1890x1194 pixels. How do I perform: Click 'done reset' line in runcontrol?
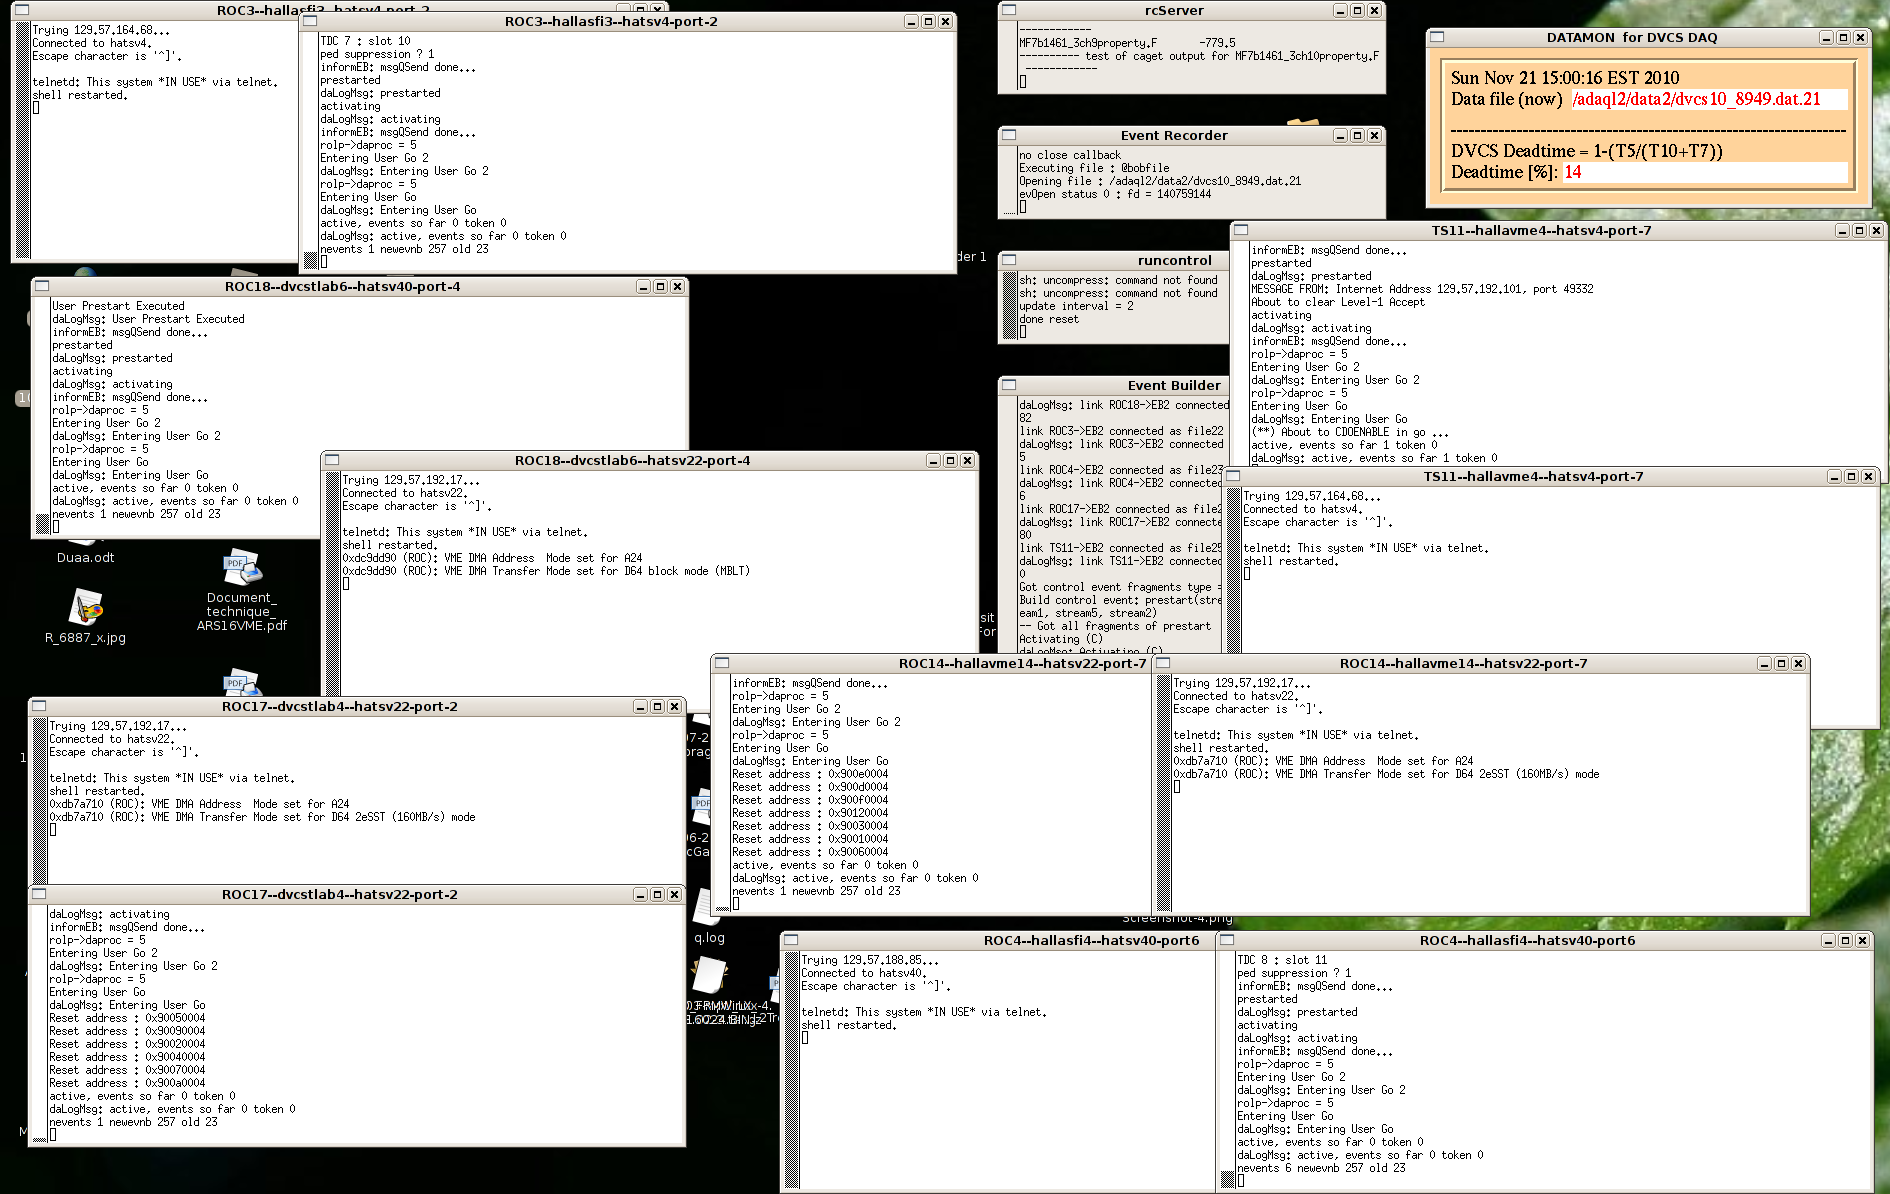tap(1049, 319)
